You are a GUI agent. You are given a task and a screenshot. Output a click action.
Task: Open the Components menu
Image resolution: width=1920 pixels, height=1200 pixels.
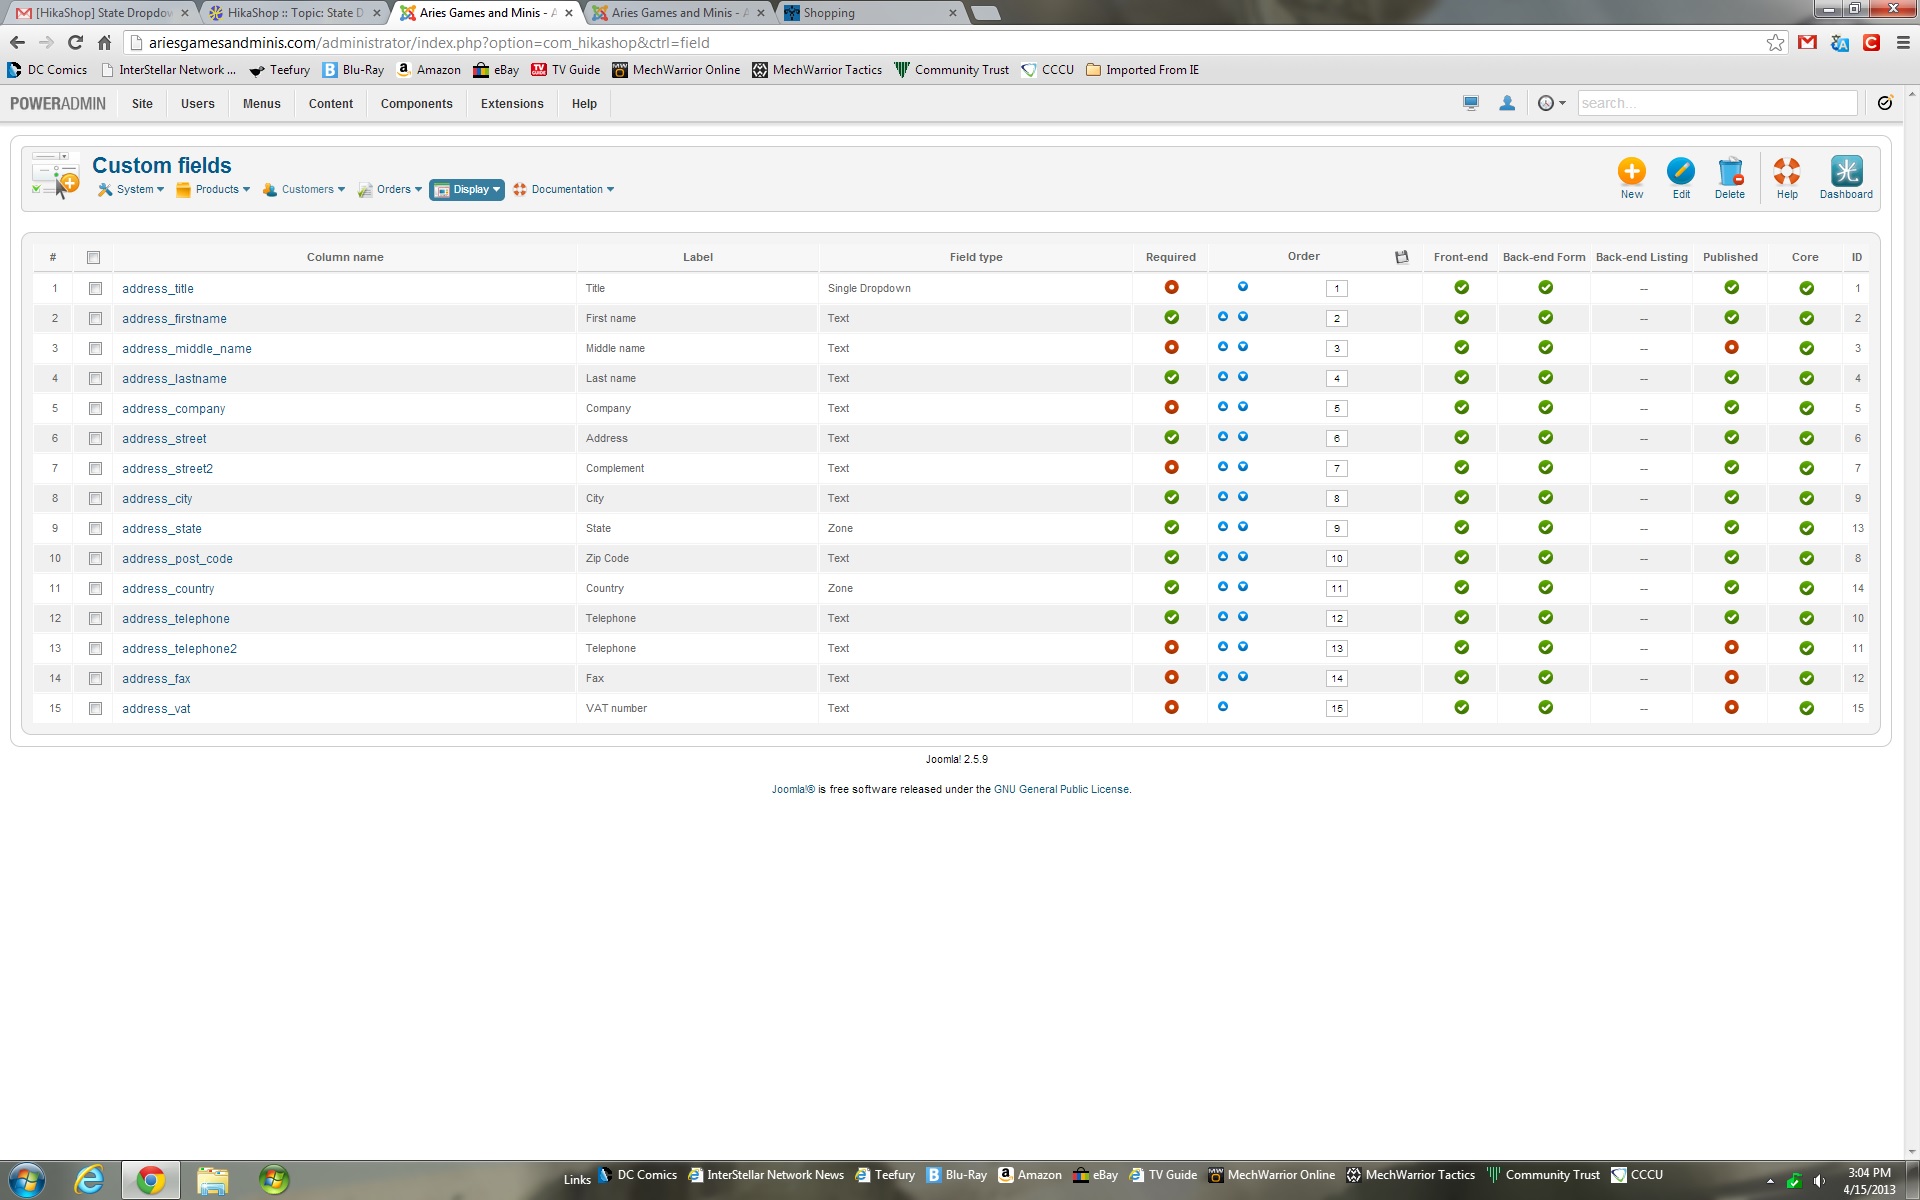(416, 104)
